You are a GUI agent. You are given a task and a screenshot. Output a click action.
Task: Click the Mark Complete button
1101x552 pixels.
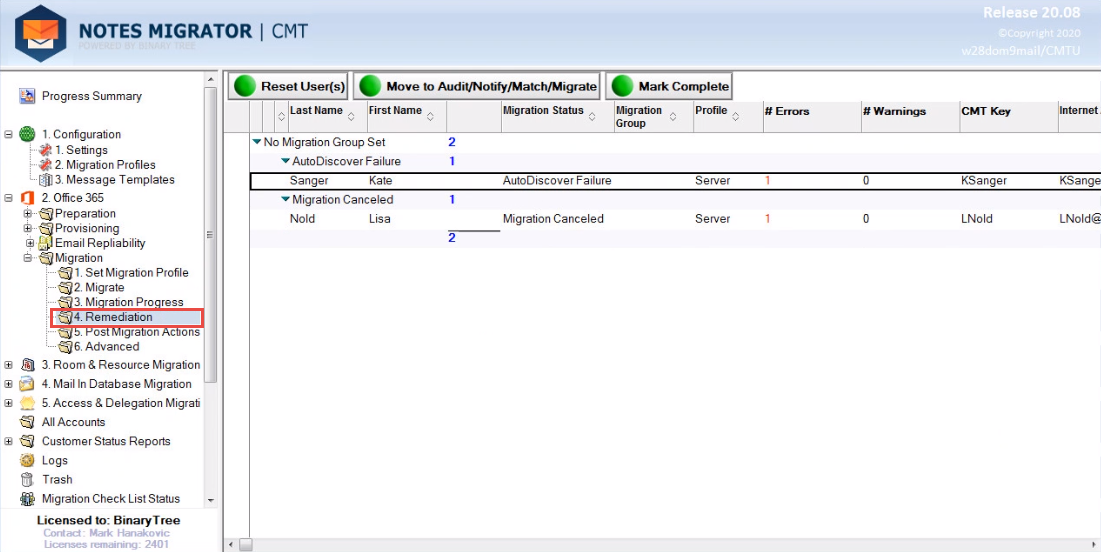coord(669,86)
